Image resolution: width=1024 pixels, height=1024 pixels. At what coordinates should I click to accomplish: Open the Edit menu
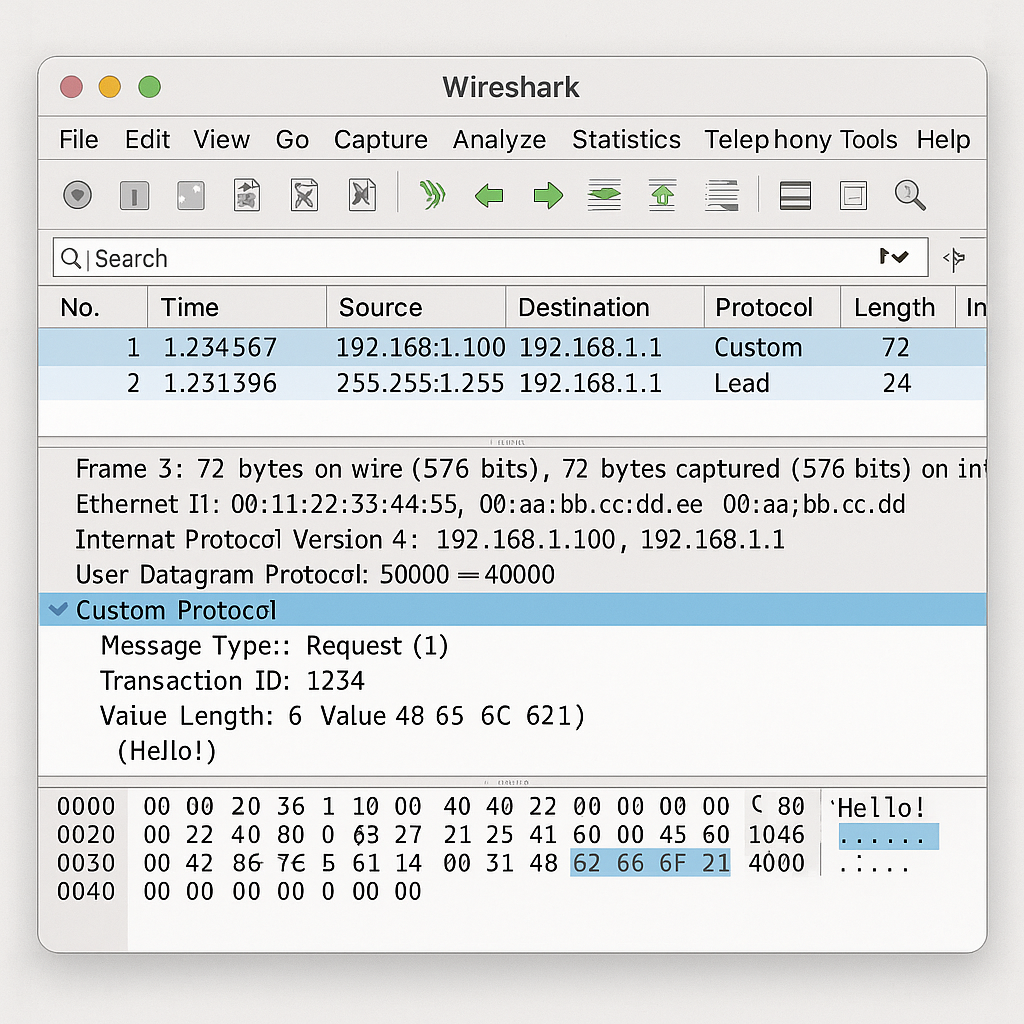tap(147, 140)
